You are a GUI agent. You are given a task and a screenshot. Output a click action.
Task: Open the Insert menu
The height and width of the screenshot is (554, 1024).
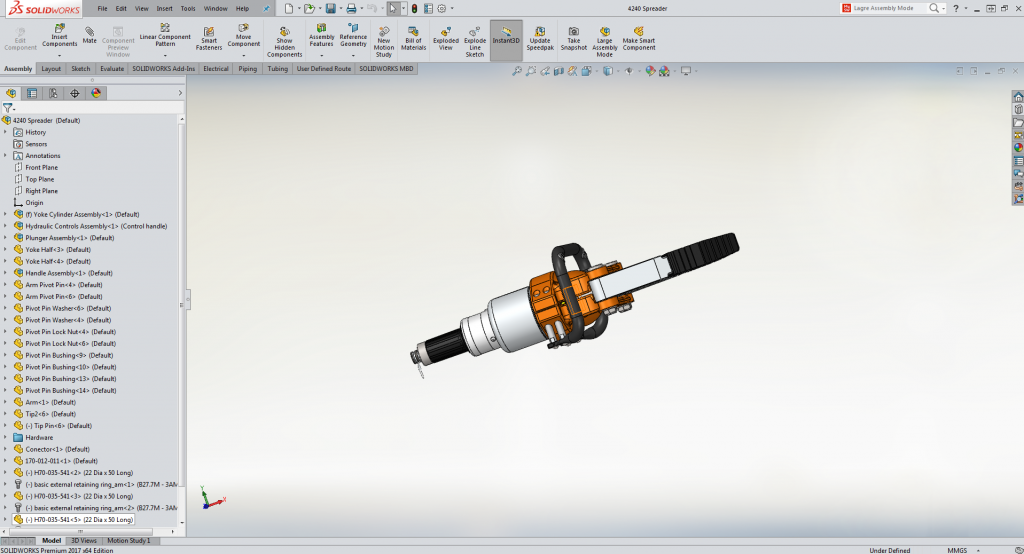(165, 8)
